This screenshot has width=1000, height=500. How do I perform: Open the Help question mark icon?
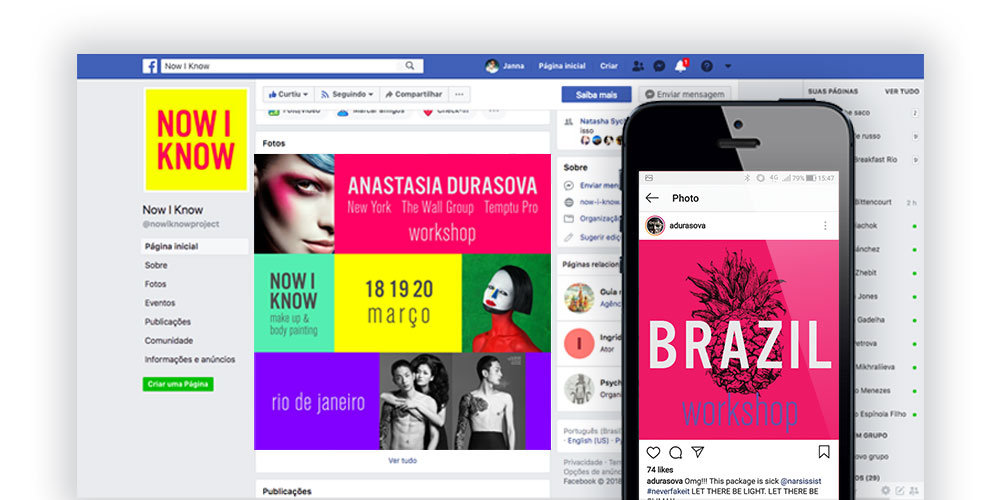[x=707, y=66]
